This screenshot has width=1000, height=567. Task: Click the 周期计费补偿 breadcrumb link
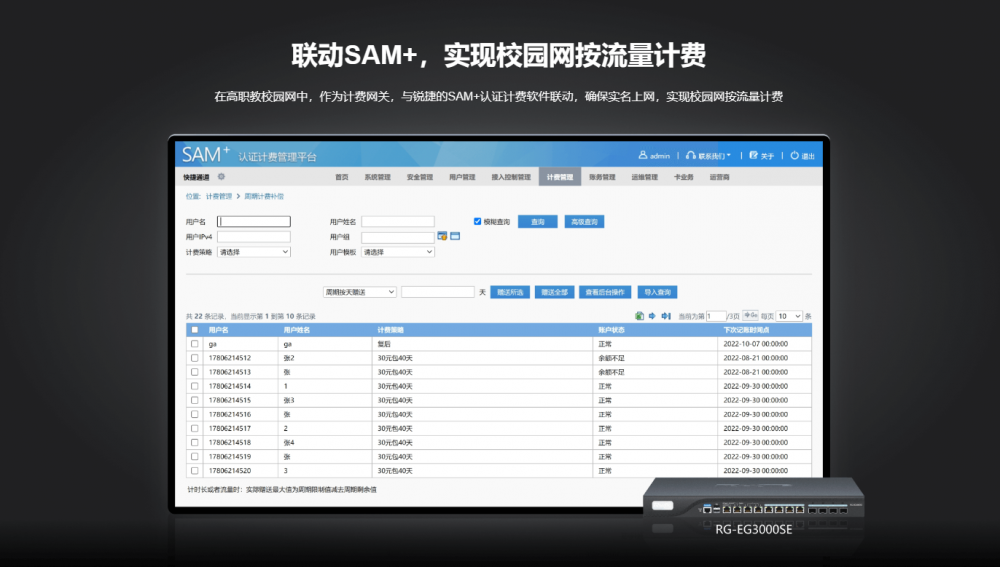tap(264, 196)
